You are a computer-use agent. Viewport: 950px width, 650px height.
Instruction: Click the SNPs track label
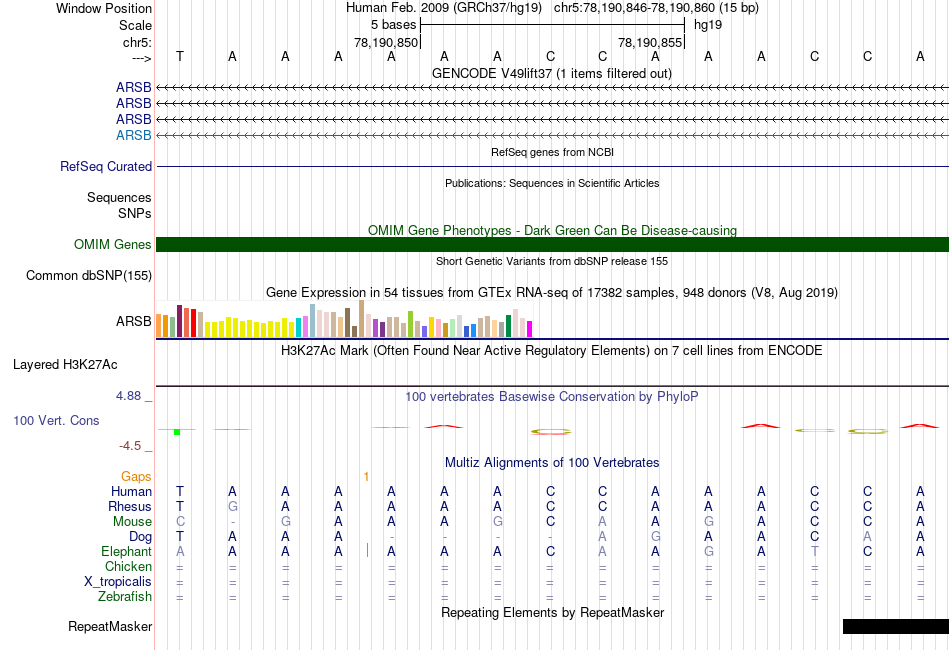[135, 213]
